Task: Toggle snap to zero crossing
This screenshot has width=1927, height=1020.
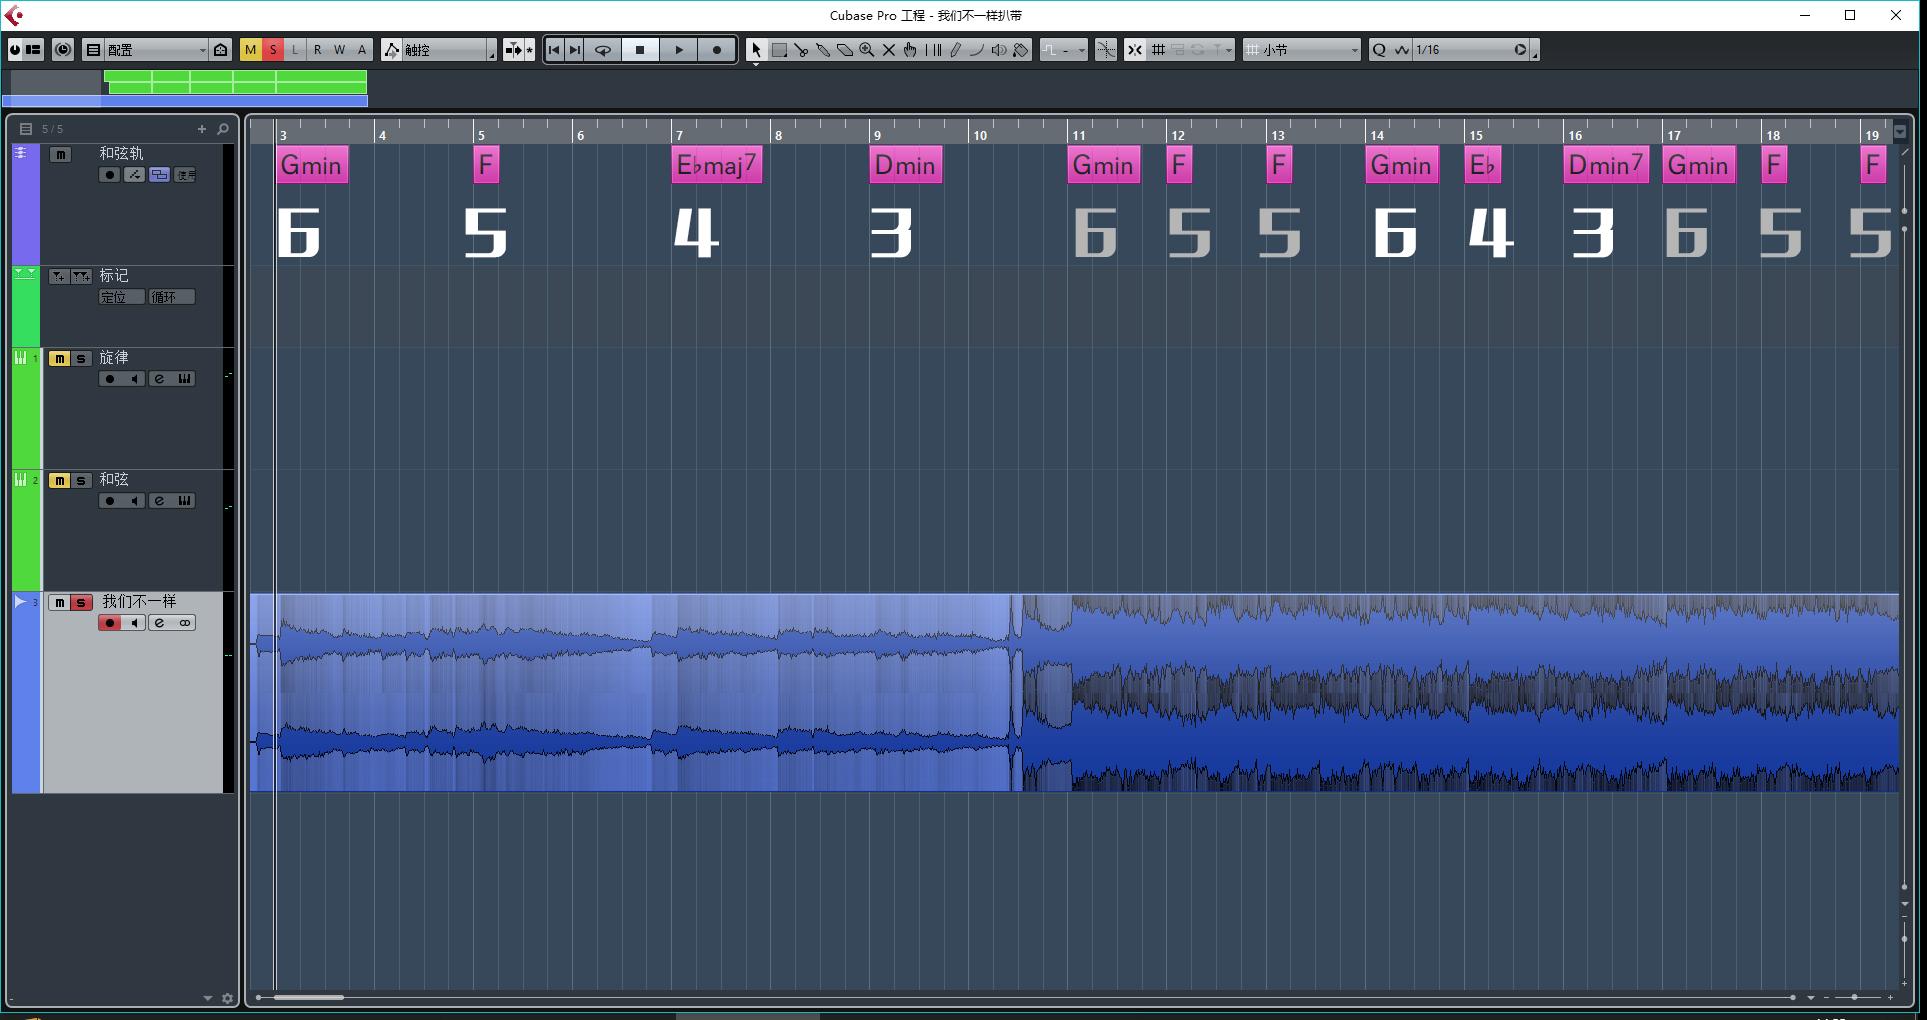Action: pyautogui.click(x=1106, y=49)
